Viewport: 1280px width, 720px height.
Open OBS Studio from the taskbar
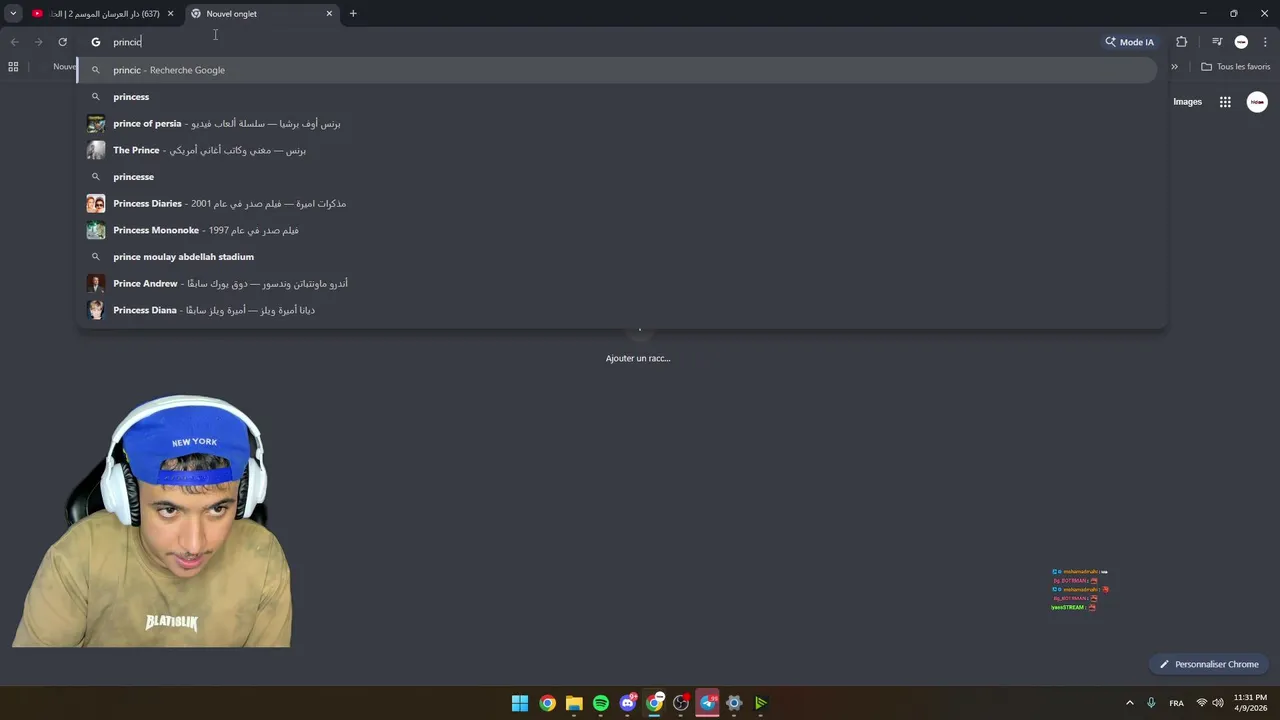point(681,703)
